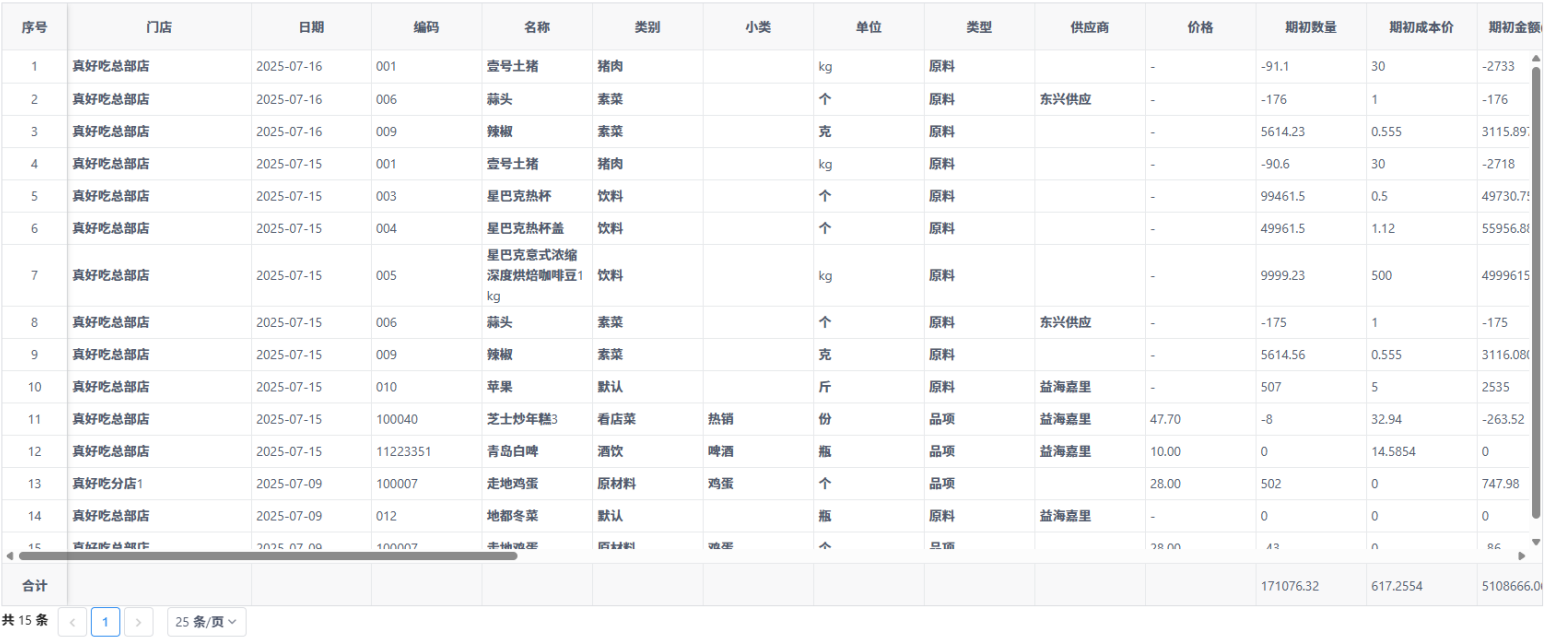Select the 青岛白啤 item name cell
Viewport: 1550px width, 640px height.
[x=512, y=452]
